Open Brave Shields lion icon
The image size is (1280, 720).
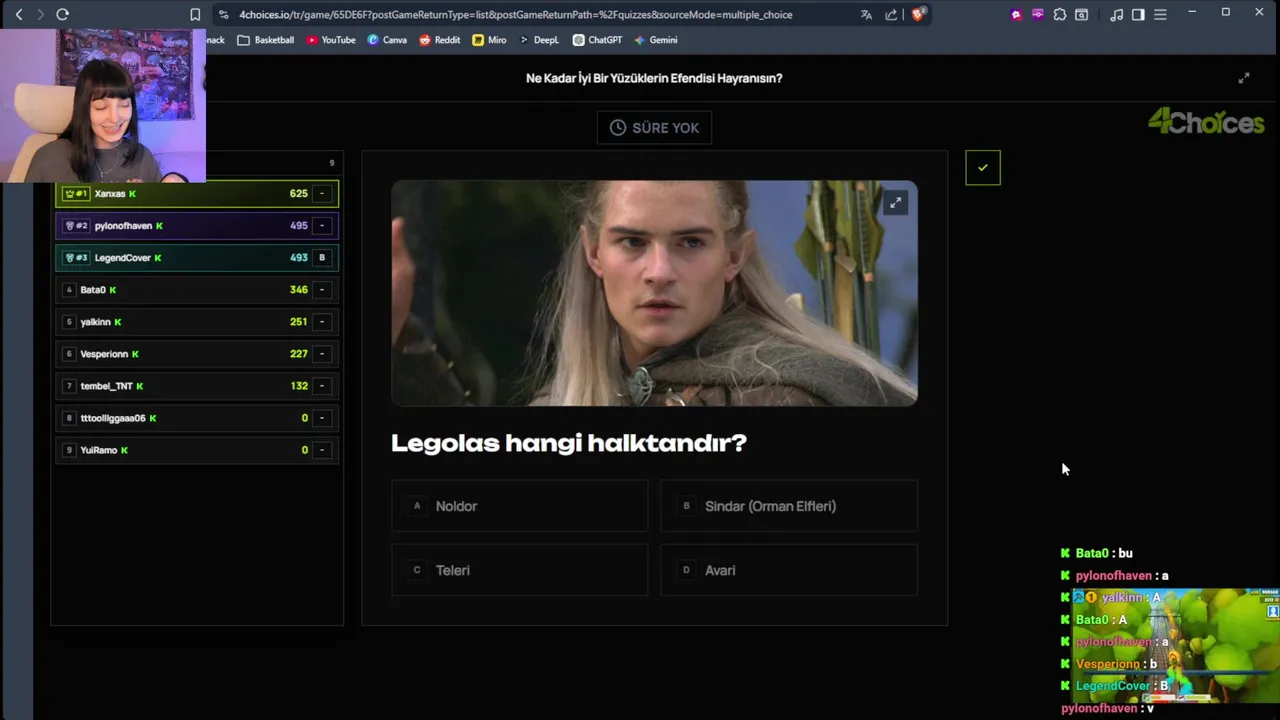click(x=919, y=14)
